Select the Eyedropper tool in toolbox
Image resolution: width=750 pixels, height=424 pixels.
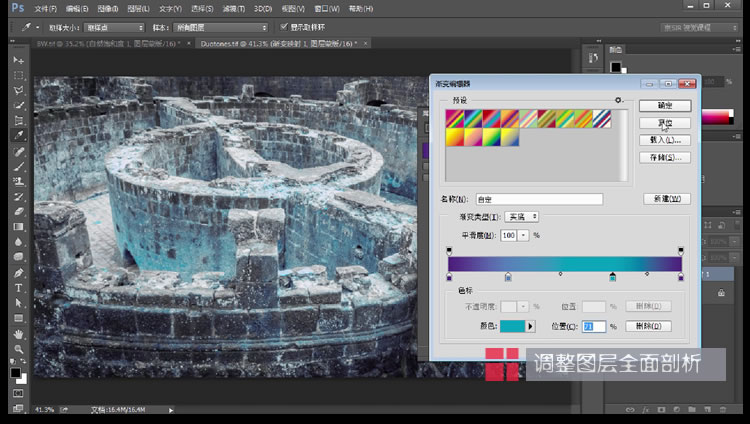tap(18, 135)
